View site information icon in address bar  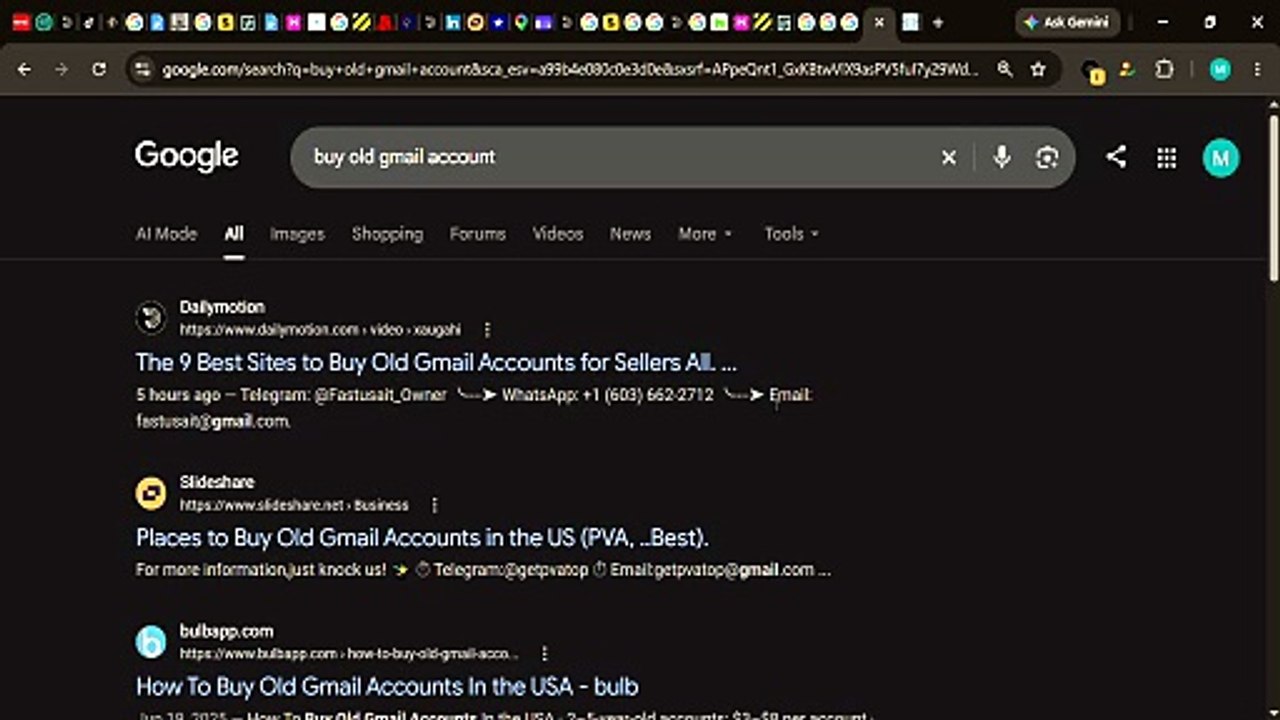(x=142, y=69)
